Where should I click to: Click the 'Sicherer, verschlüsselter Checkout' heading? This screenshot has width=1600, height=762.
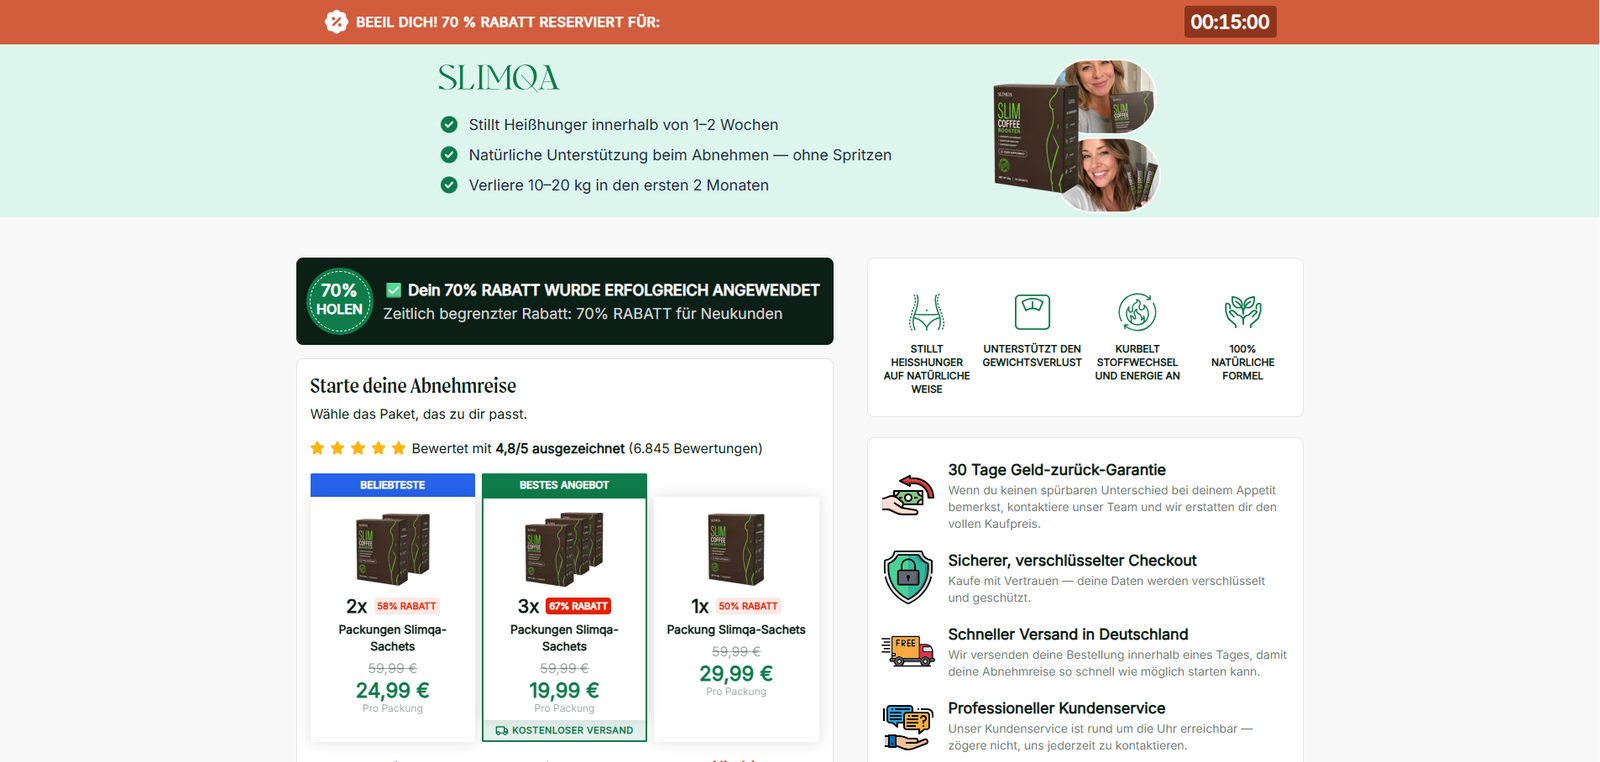click(x=1072, y=561)
